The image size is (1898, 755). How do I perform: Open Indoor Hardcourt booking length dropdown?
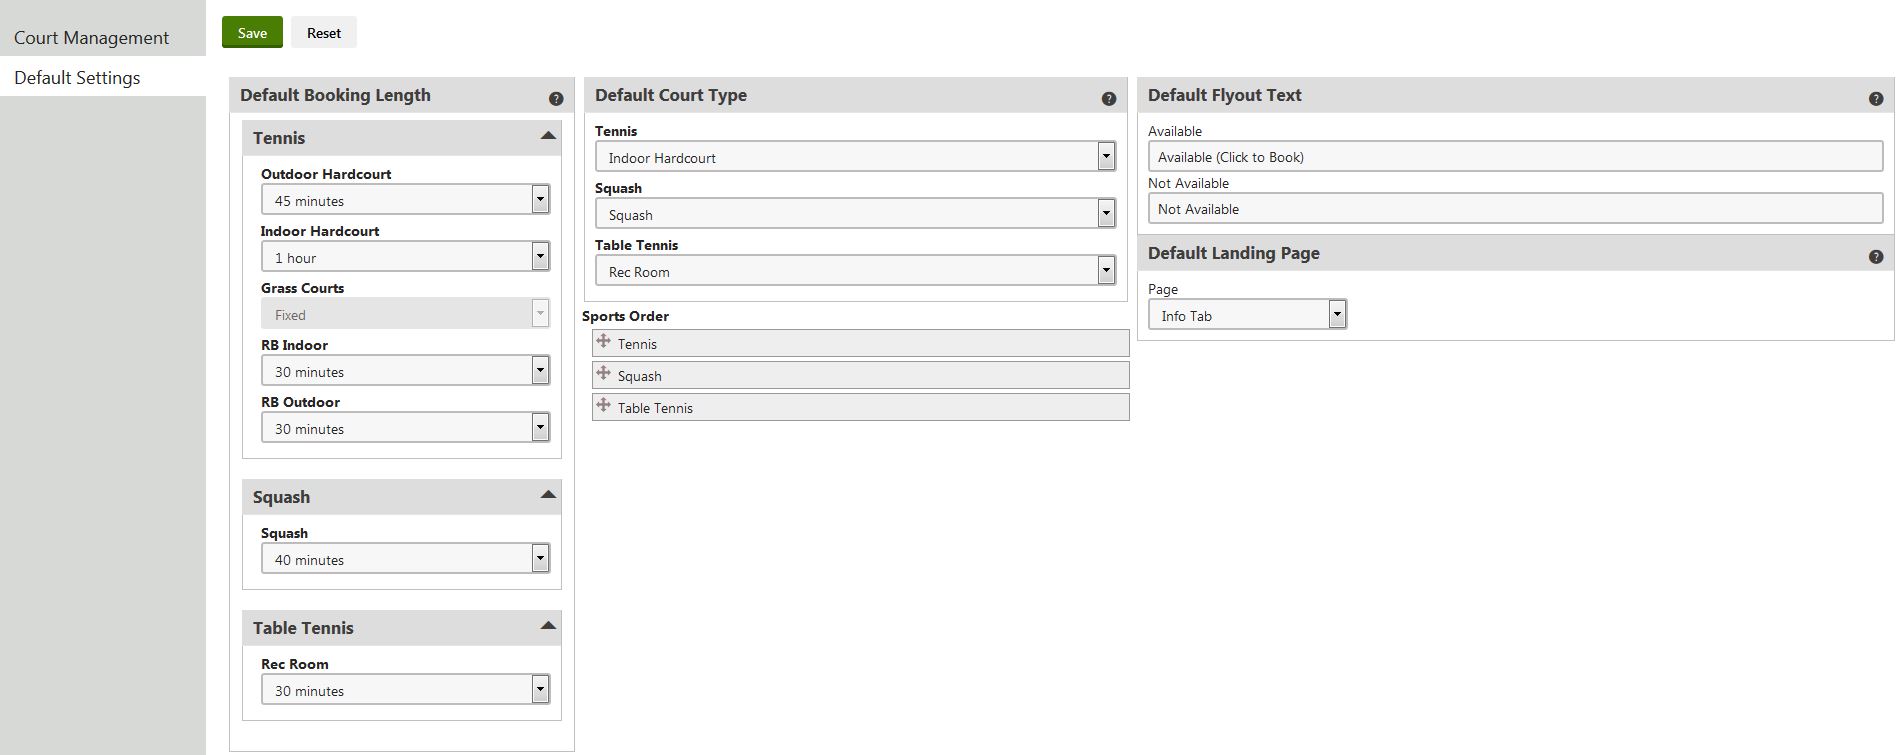click(x=540, y=257)
